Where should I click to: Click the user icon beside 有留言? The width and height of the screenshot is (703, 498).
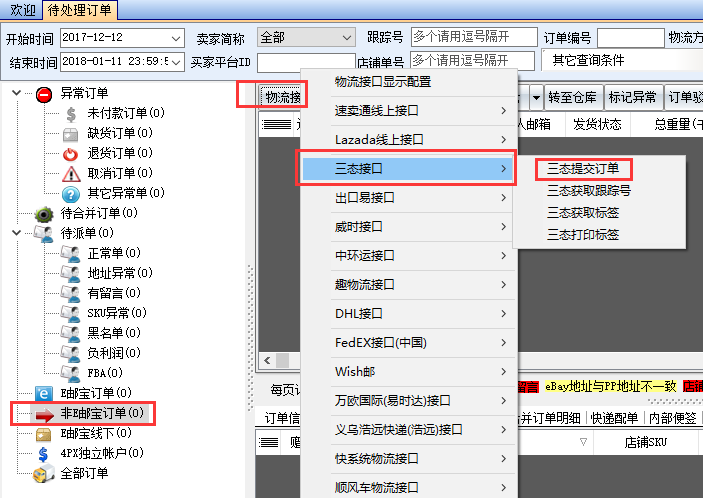pyautogui.click(x=70, y=294)
